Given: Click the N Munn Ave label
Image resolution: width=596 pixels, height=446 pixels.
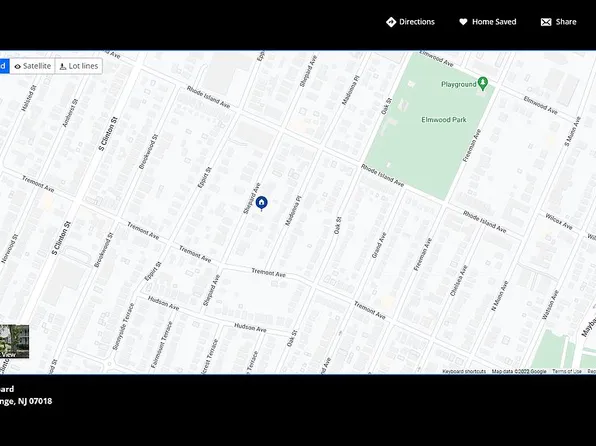Looking at the screenshot, I should tap(499, 296).
